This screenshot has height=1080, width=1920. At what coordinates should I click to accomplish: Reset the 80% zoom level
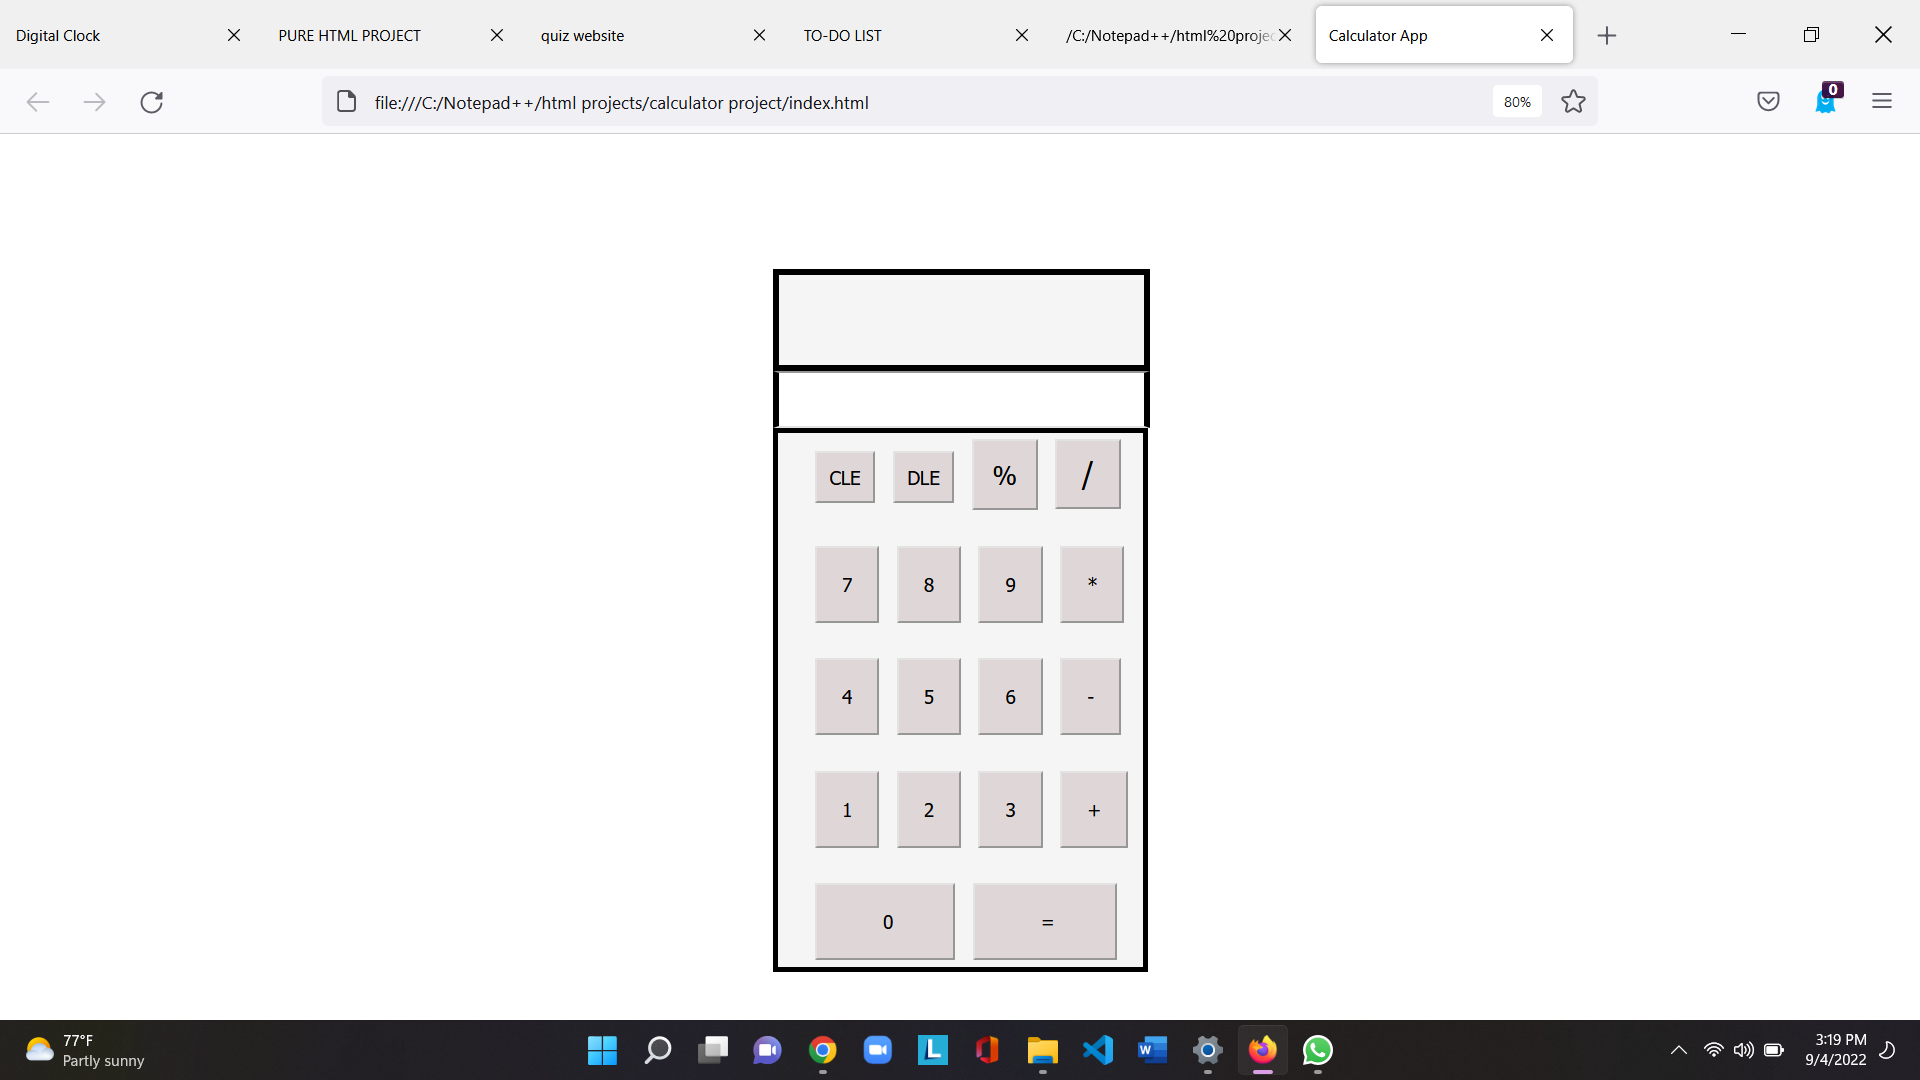click(x=1517, y=102)
